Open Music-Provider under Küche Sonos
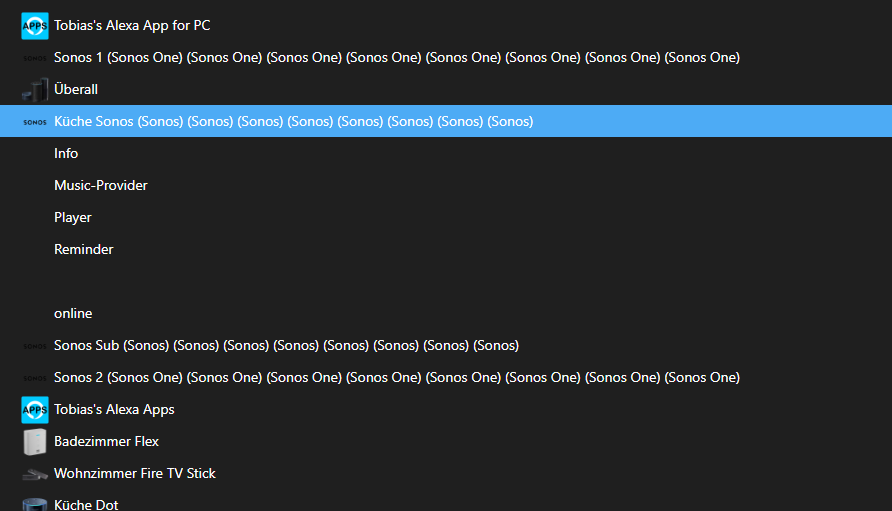The width and height of the screenshot is (892, 511). pyautogui.click(x=101, y=186)
